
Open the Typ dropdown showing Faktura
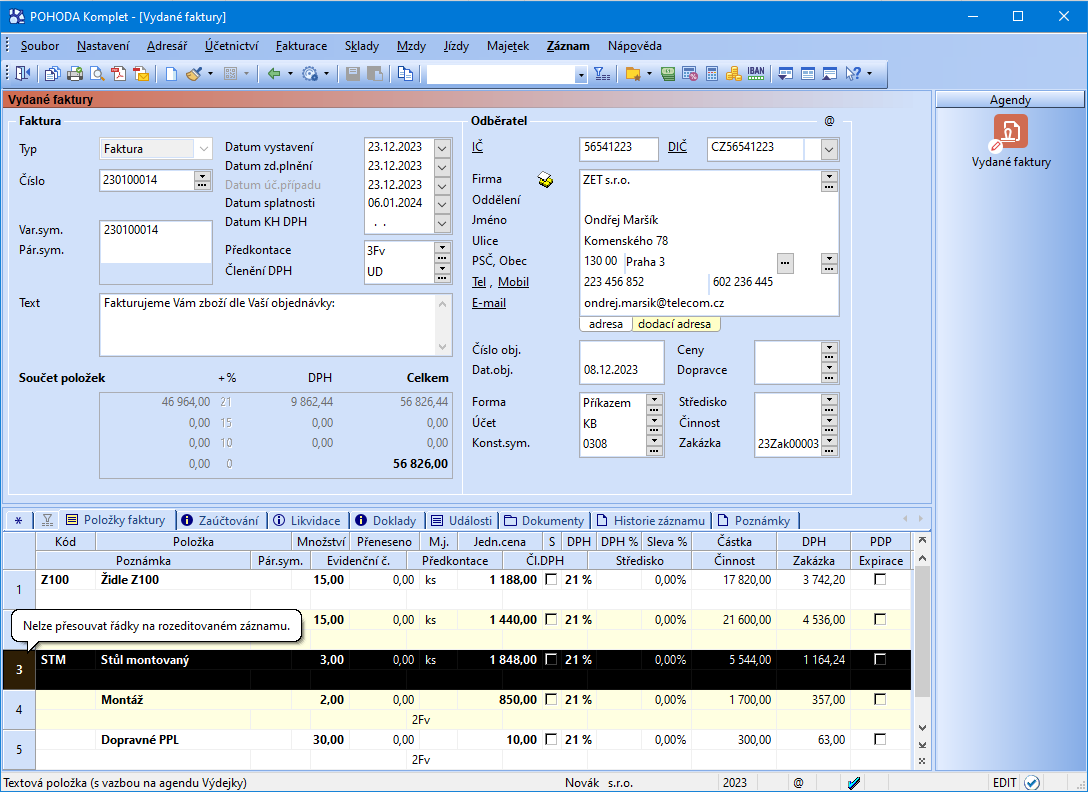203,149
